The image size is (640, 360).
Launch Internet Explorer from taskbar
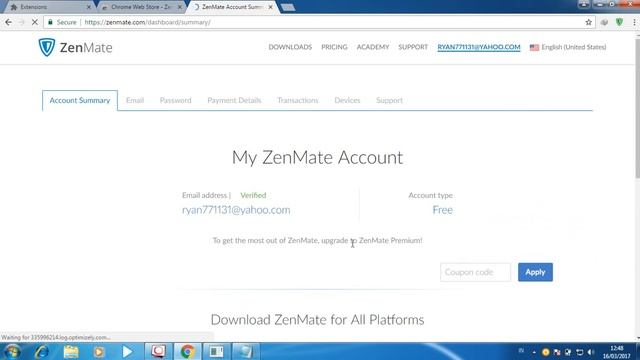(x=42, y=351)
